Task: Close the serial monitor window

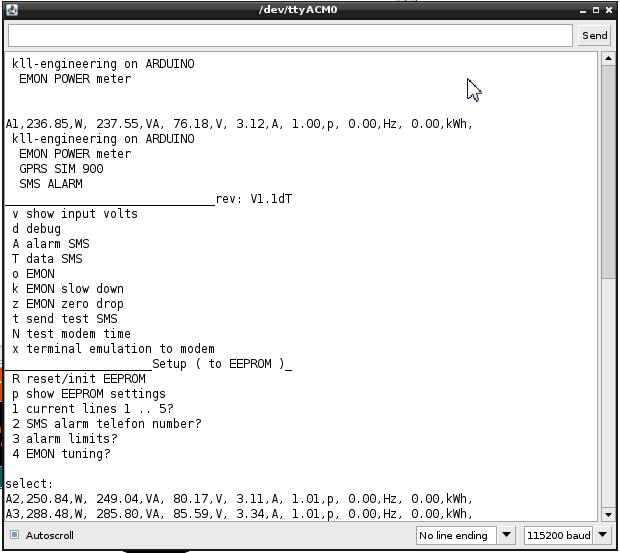Action: tap(609, 10)
